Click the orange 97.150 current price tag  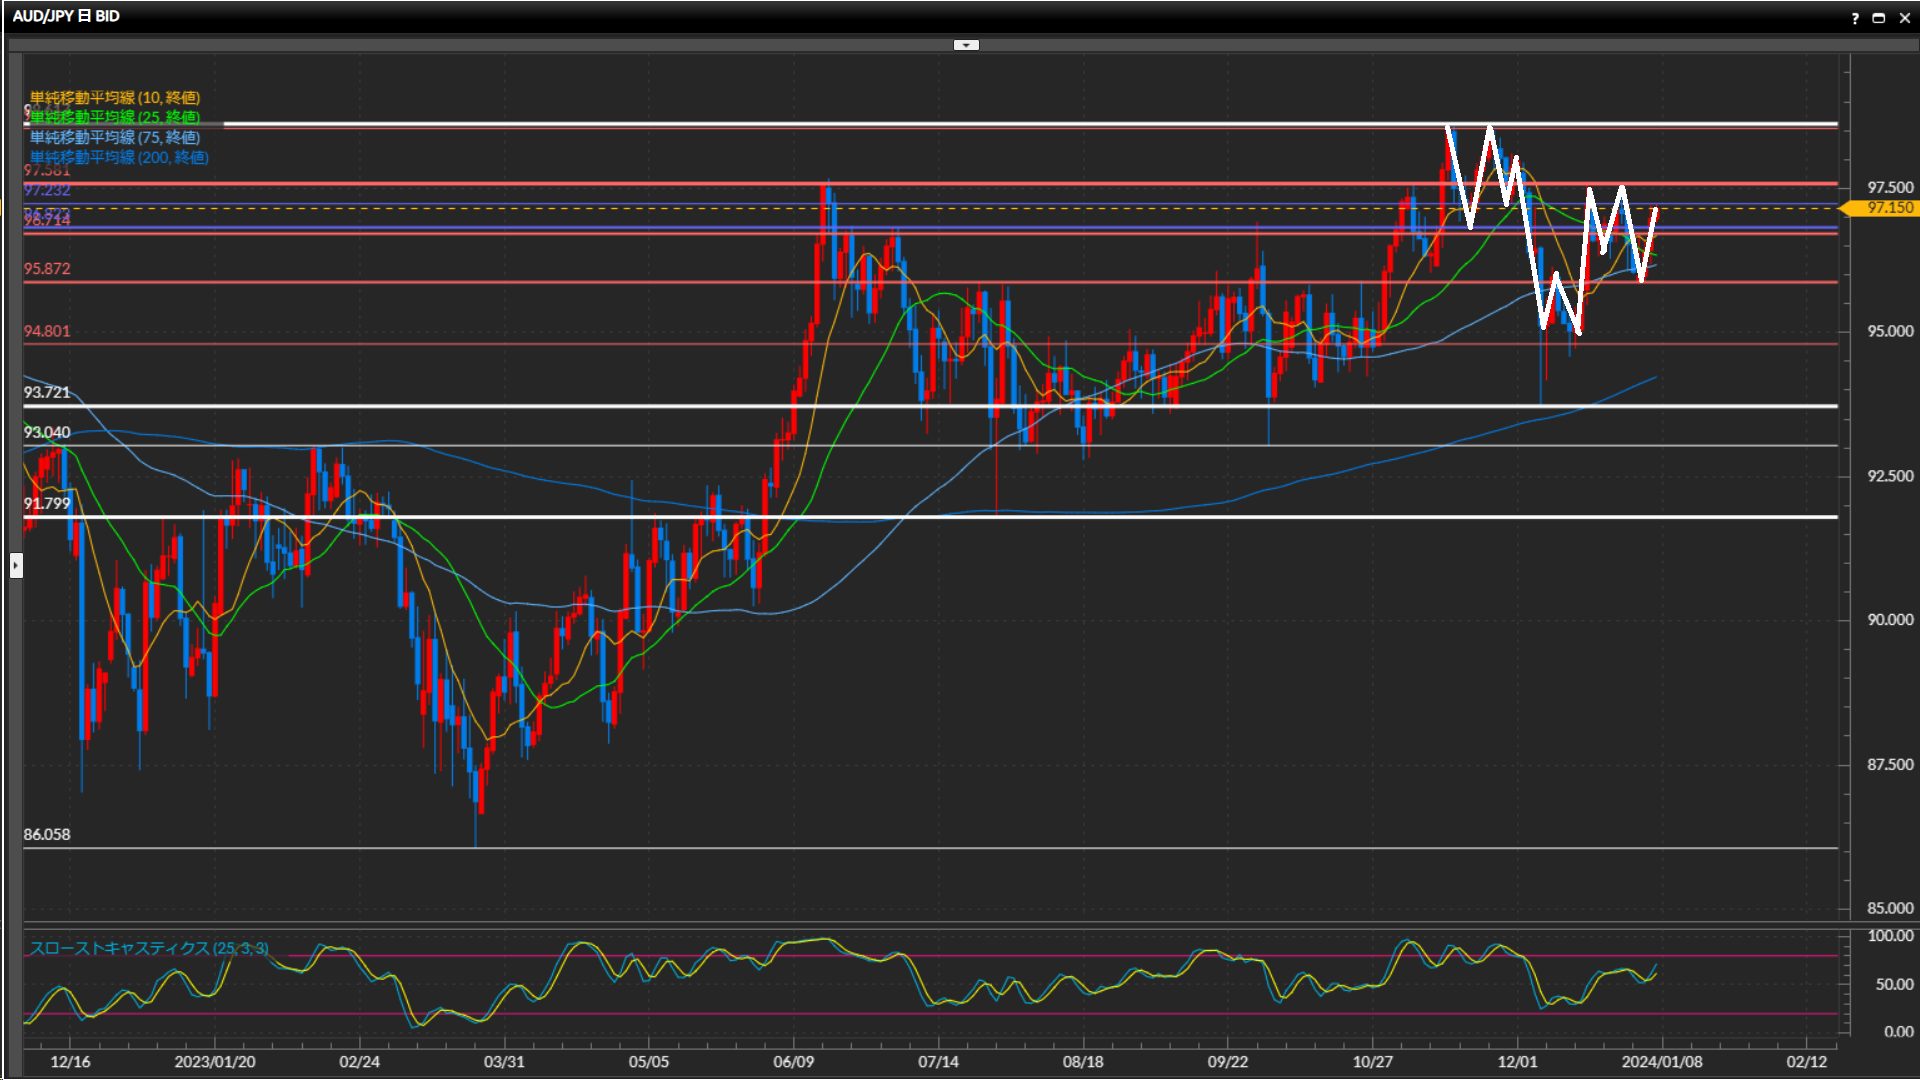(1888, 208)
